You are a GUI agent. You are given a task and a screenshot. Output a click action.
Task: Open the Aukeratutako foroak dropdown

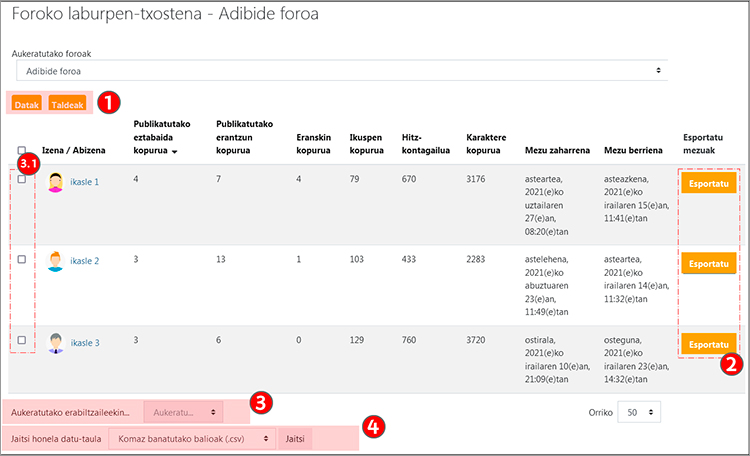339,71
